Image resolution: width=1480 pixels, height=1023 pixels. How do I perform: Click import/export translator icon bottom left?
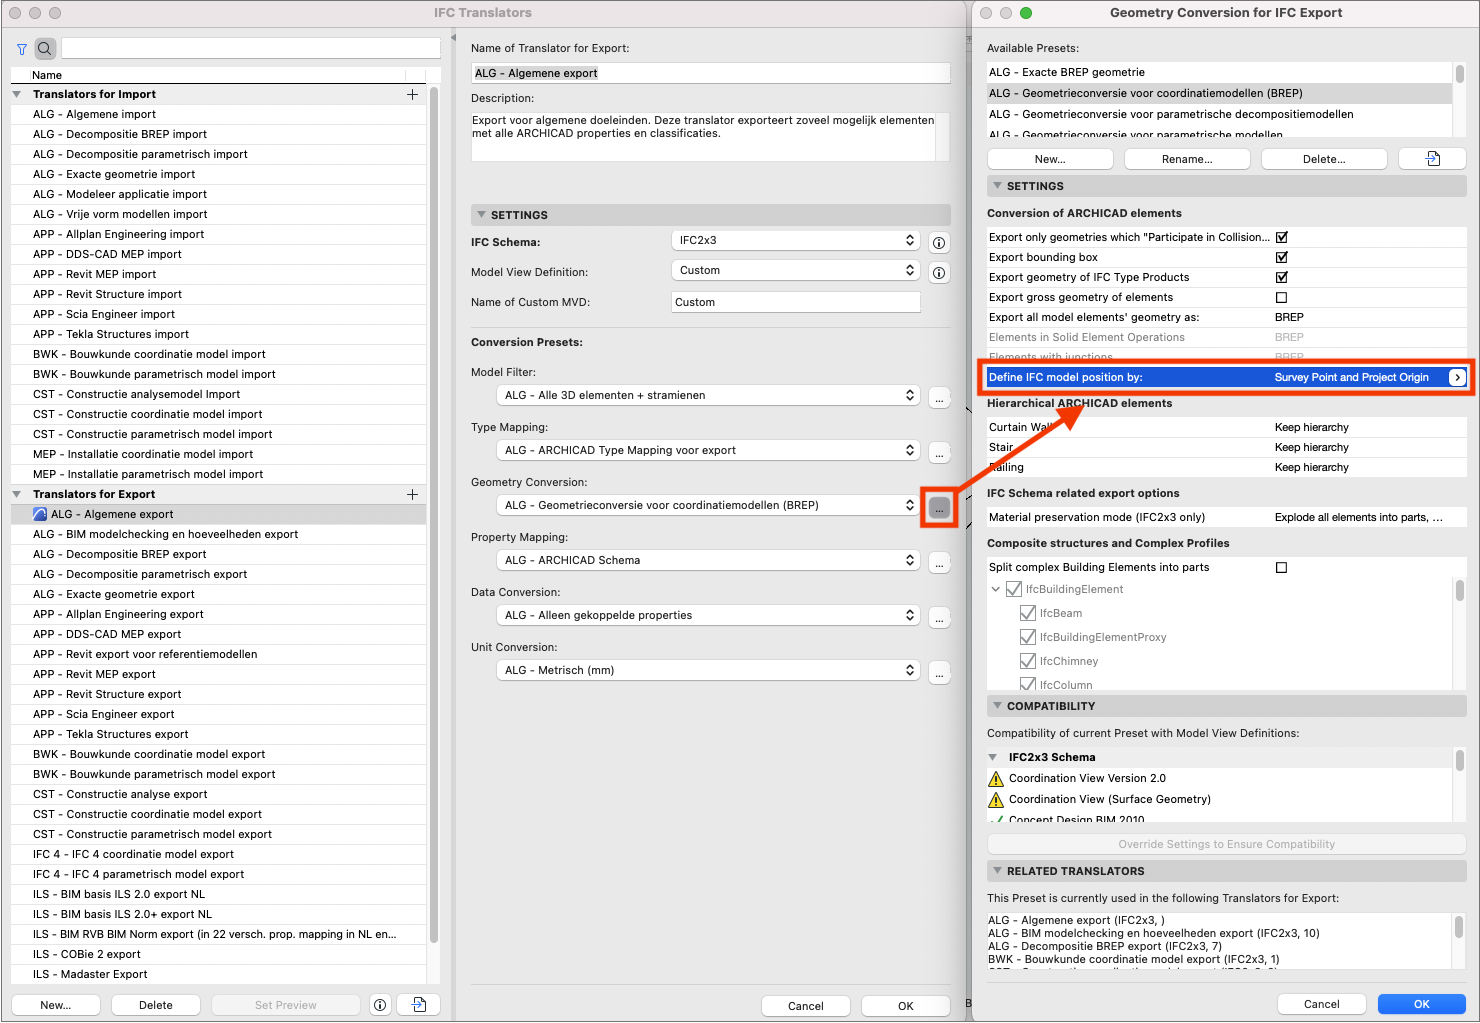[419, 1005]
